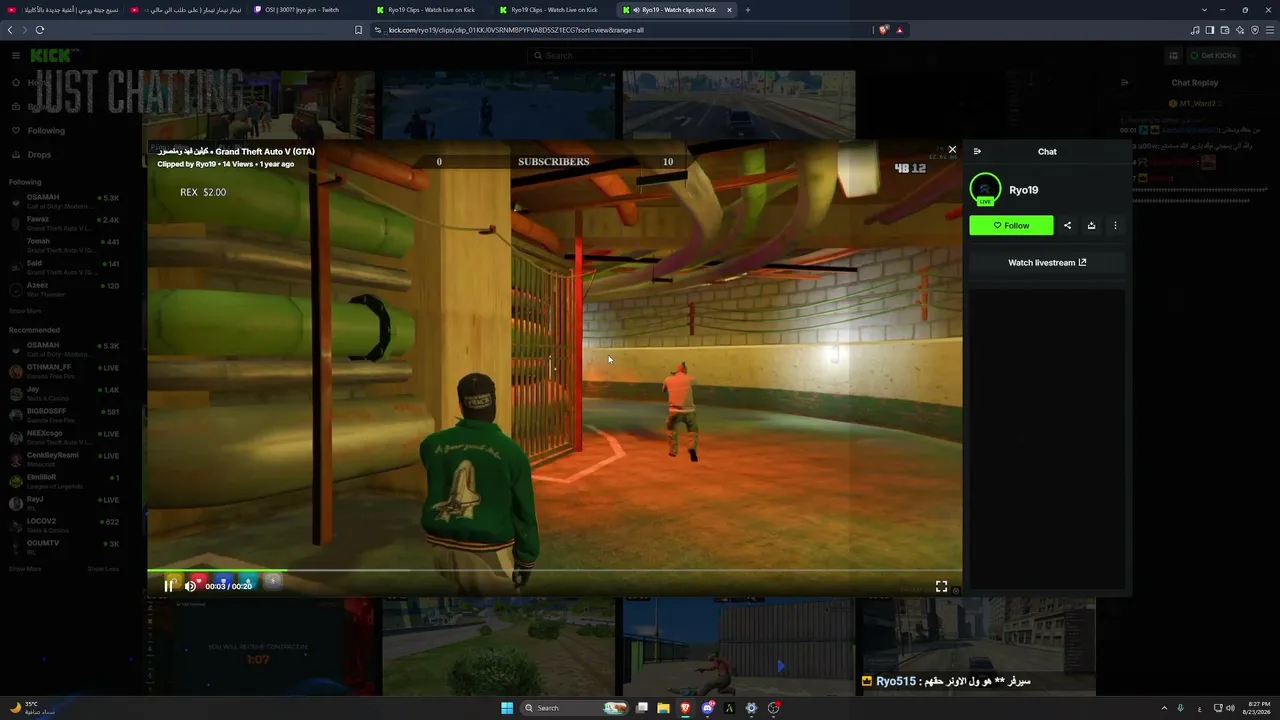The width and height of the screenshot is (1280, 720).
Task: Collapse recommended list with Show Less
Action: (103, 569)
